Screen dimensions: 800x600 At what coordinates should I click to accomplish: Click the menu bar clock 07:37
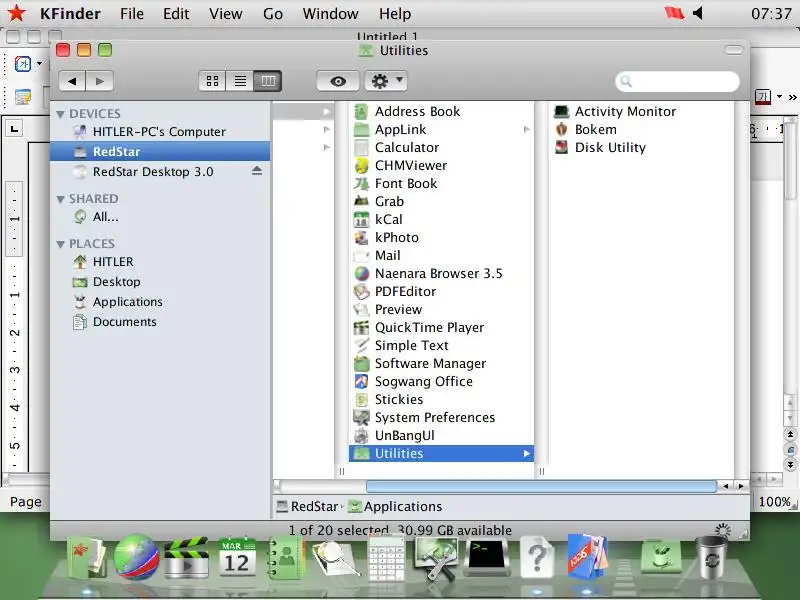click(x=771, y=13)
